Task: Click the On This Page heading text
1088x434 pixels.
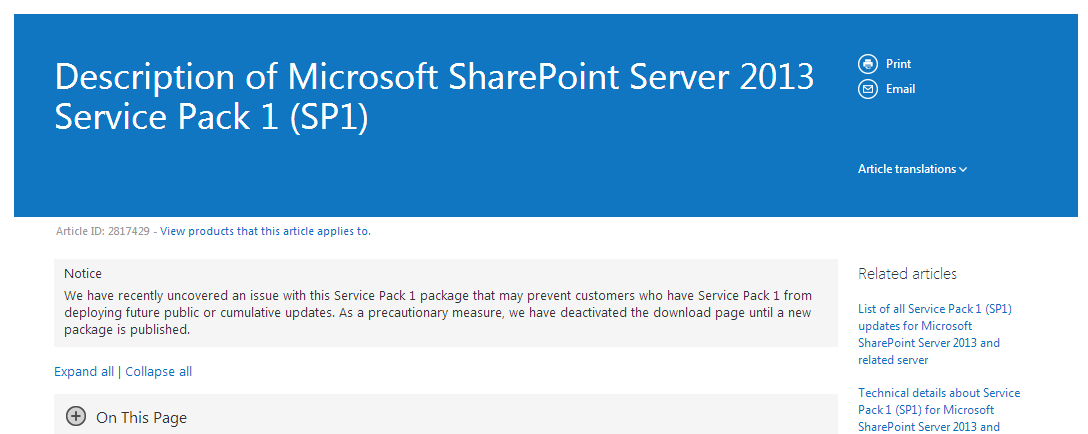Action: [x=142, y=417]
